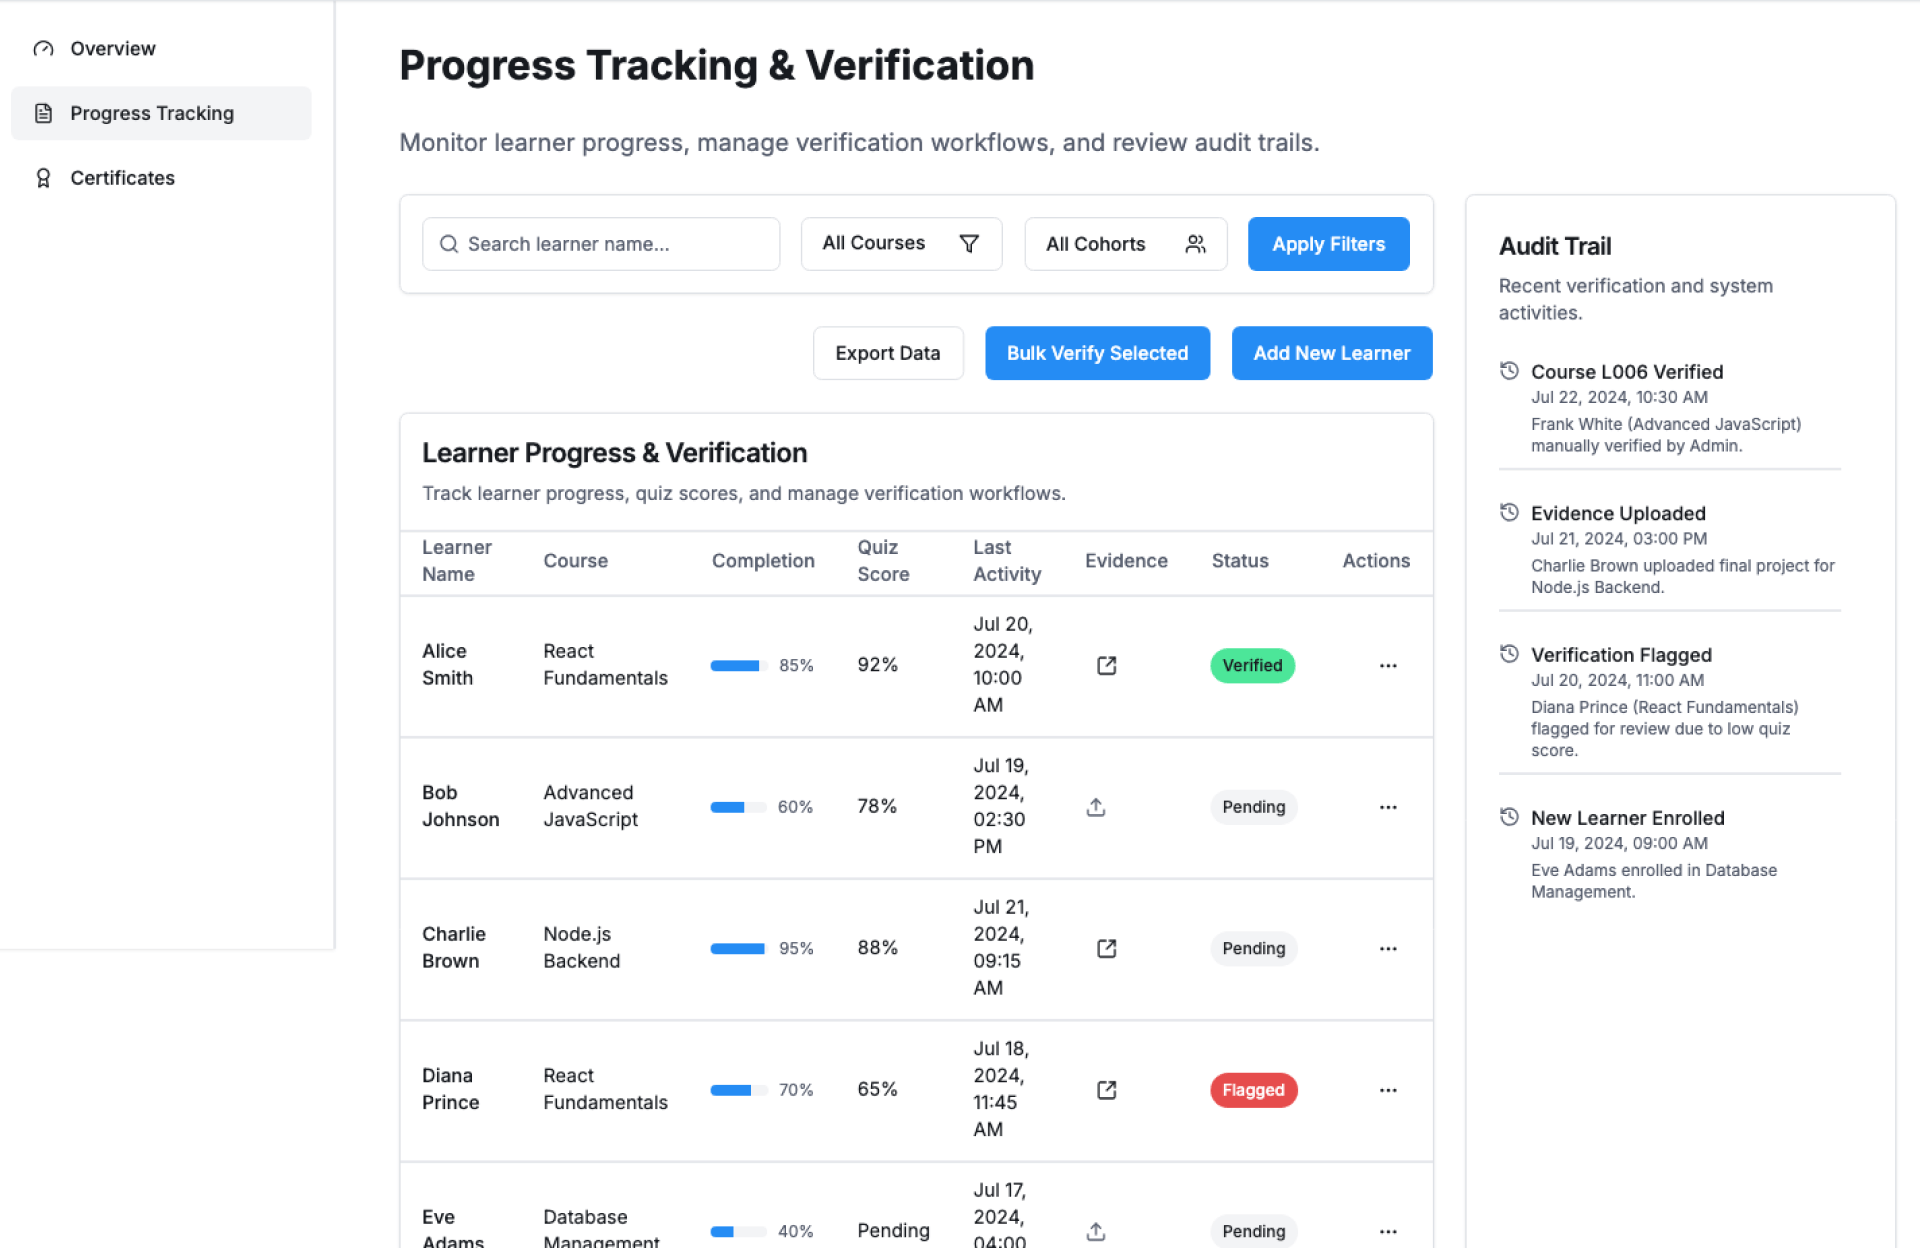Open actions menu for Alice Smith

coord(1388,666)
